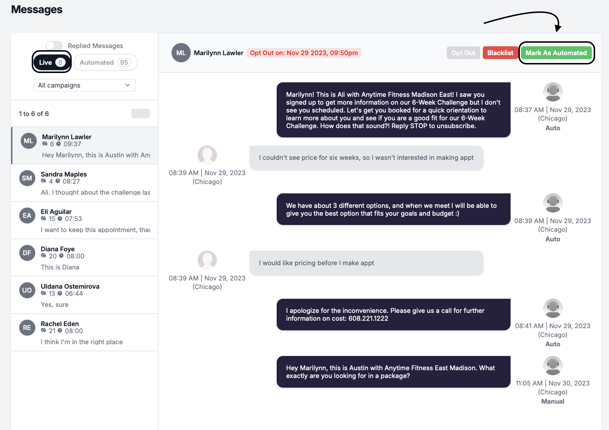Click agent headset avatar beside 08:37 AM message

coord(553,92)
